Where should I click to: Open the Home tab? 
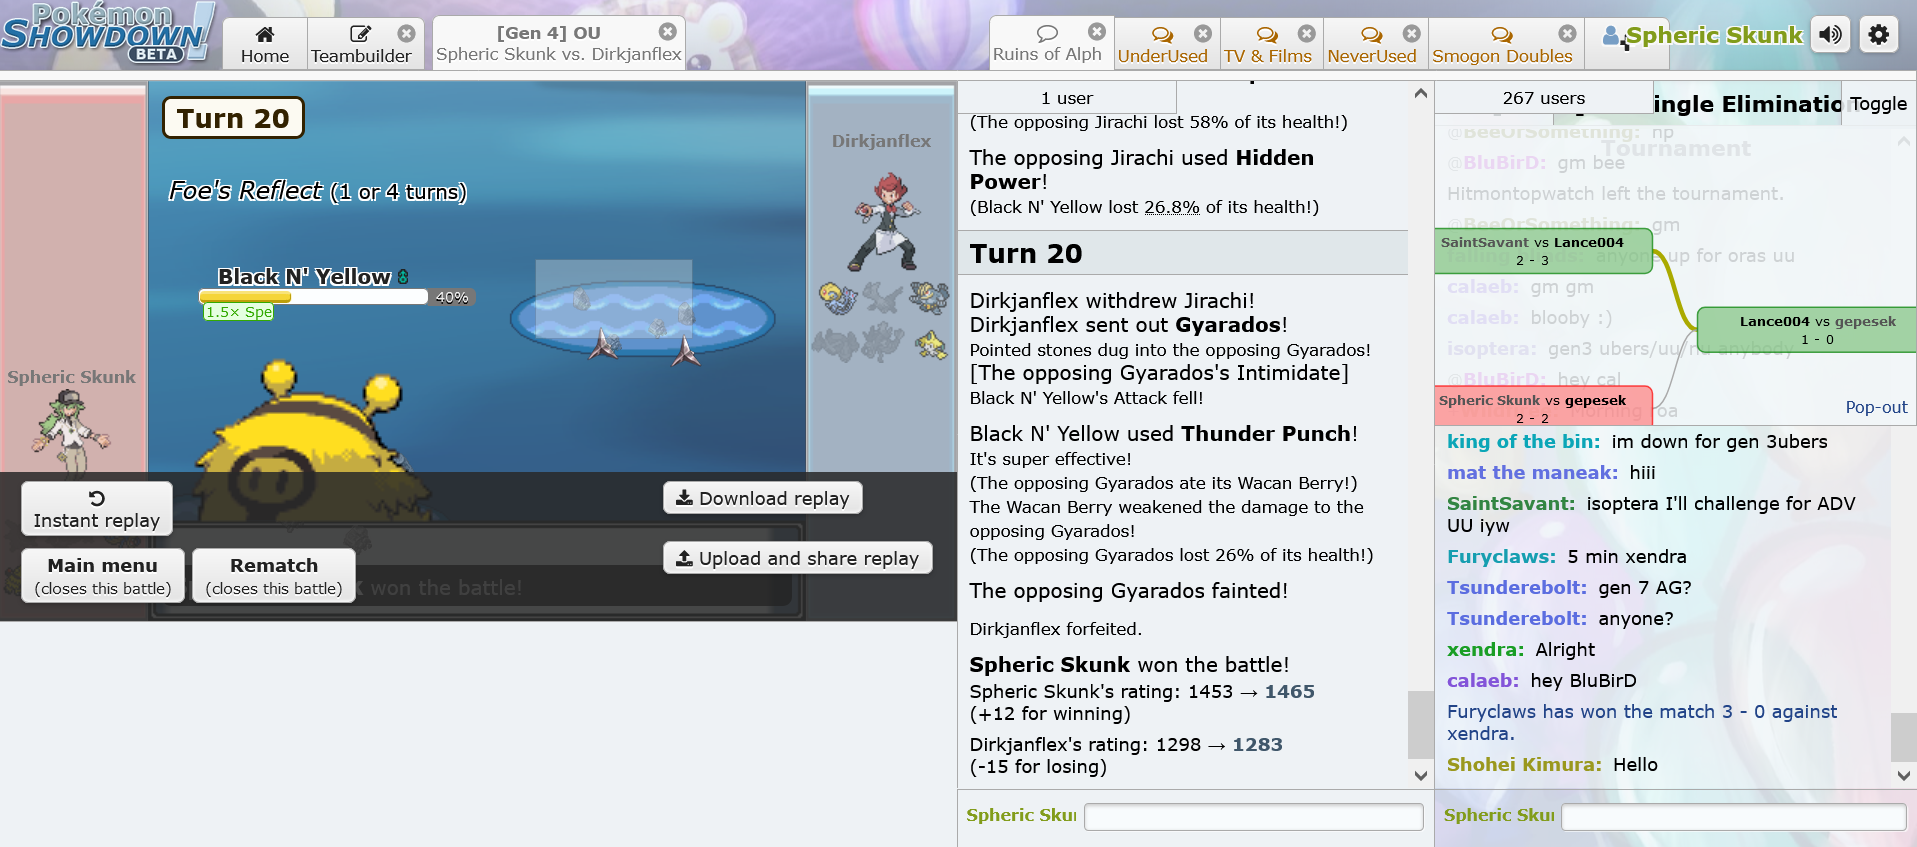(264, 44)
